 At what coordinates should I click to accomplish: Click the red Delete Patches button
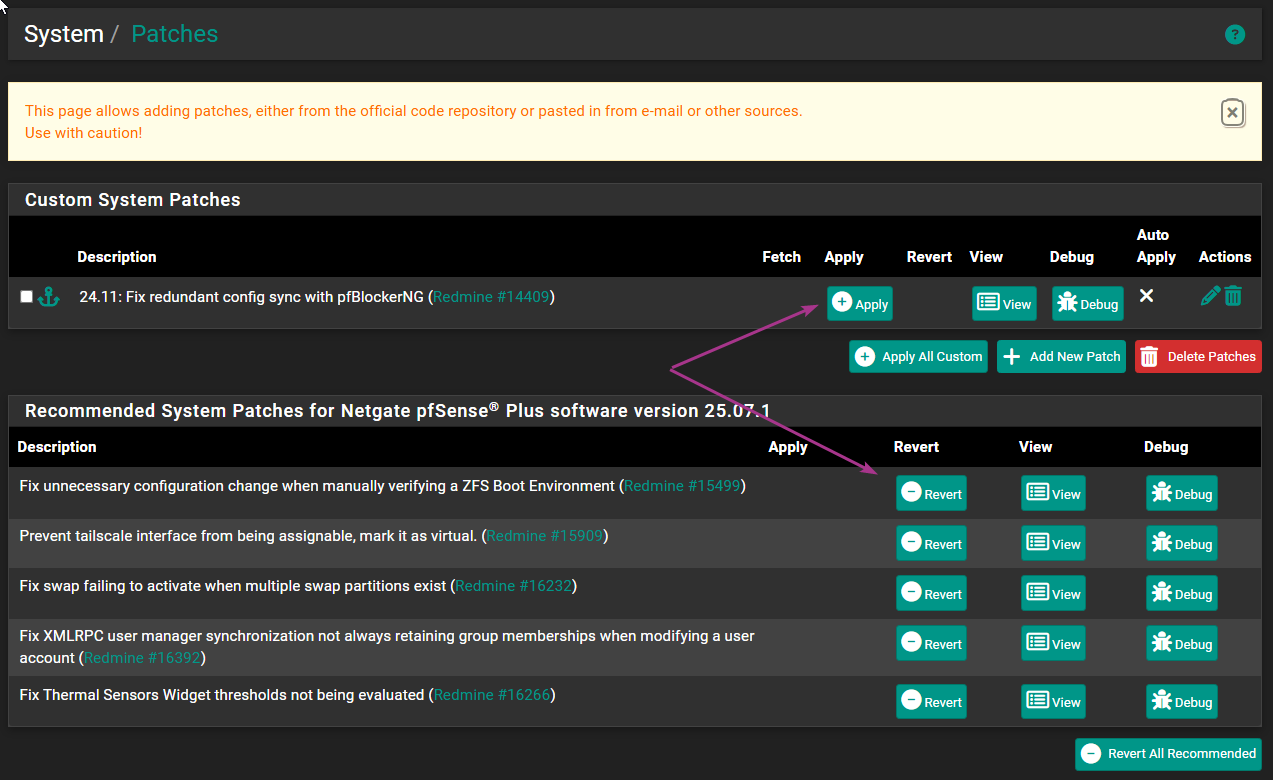[1198, 356]
